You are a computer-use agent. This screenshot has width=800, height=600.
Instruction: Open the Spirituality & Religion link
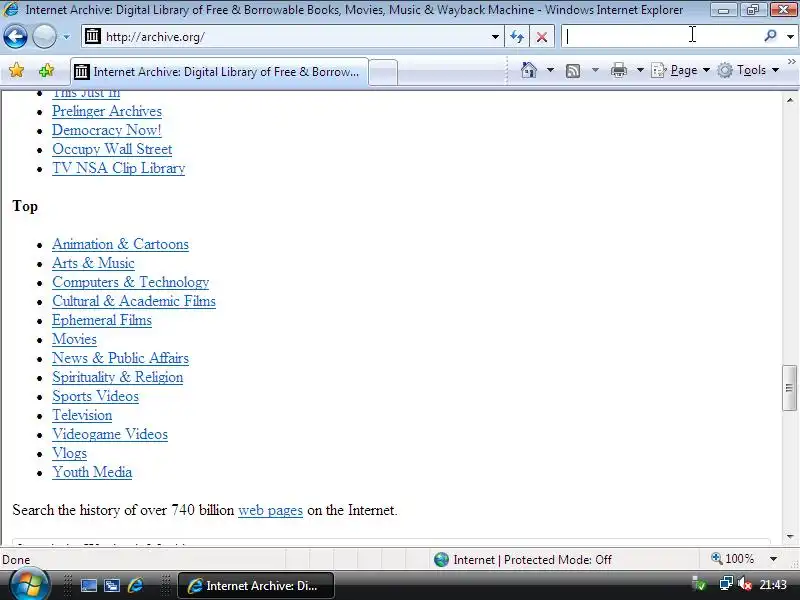pos(117,377)
